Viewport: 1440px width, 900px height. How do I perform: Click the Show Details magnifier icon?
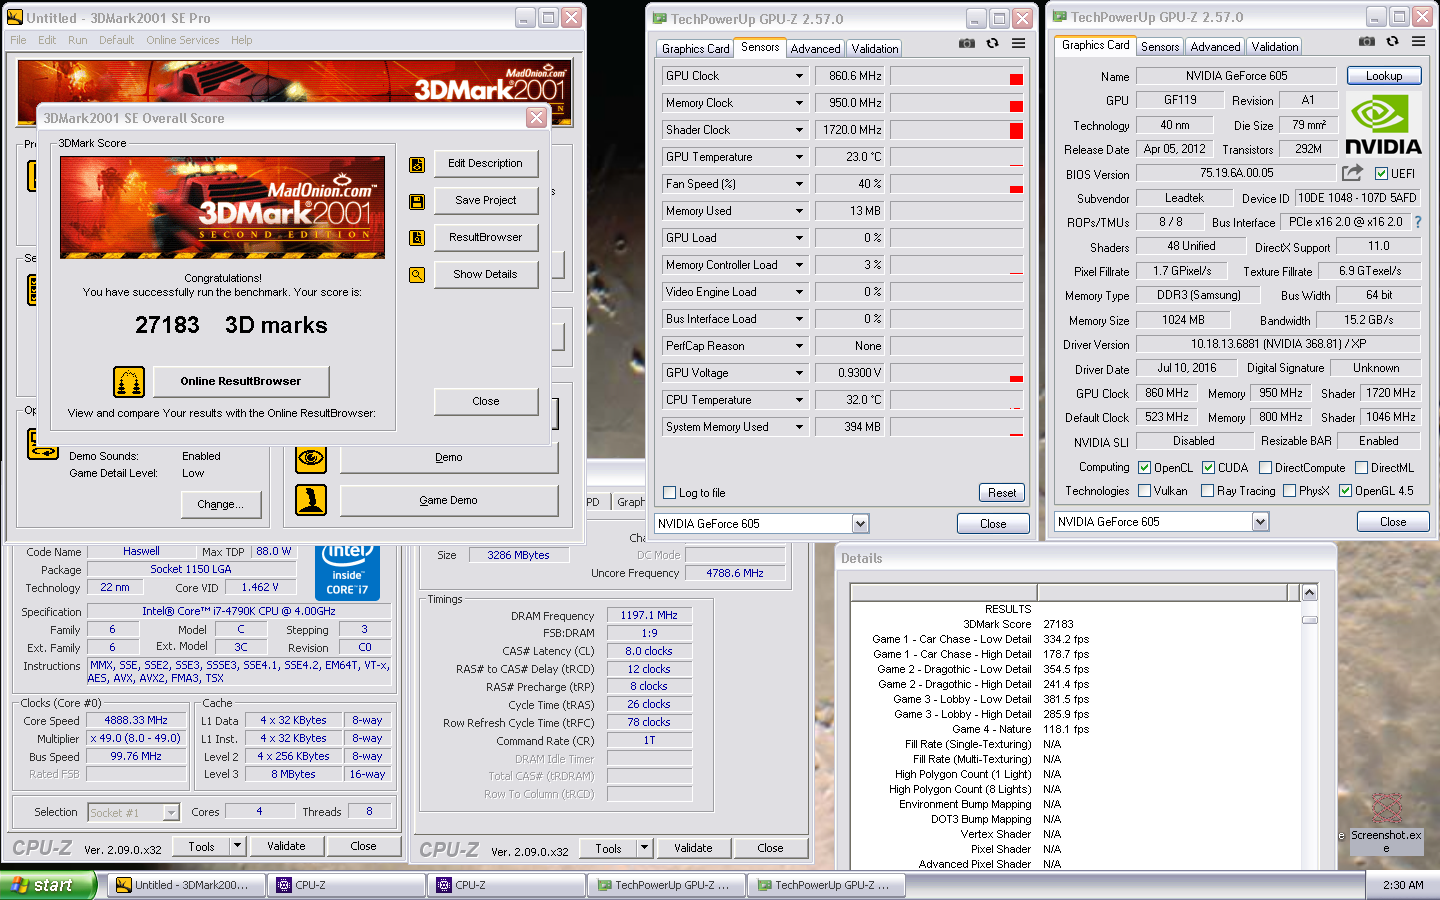417,275
